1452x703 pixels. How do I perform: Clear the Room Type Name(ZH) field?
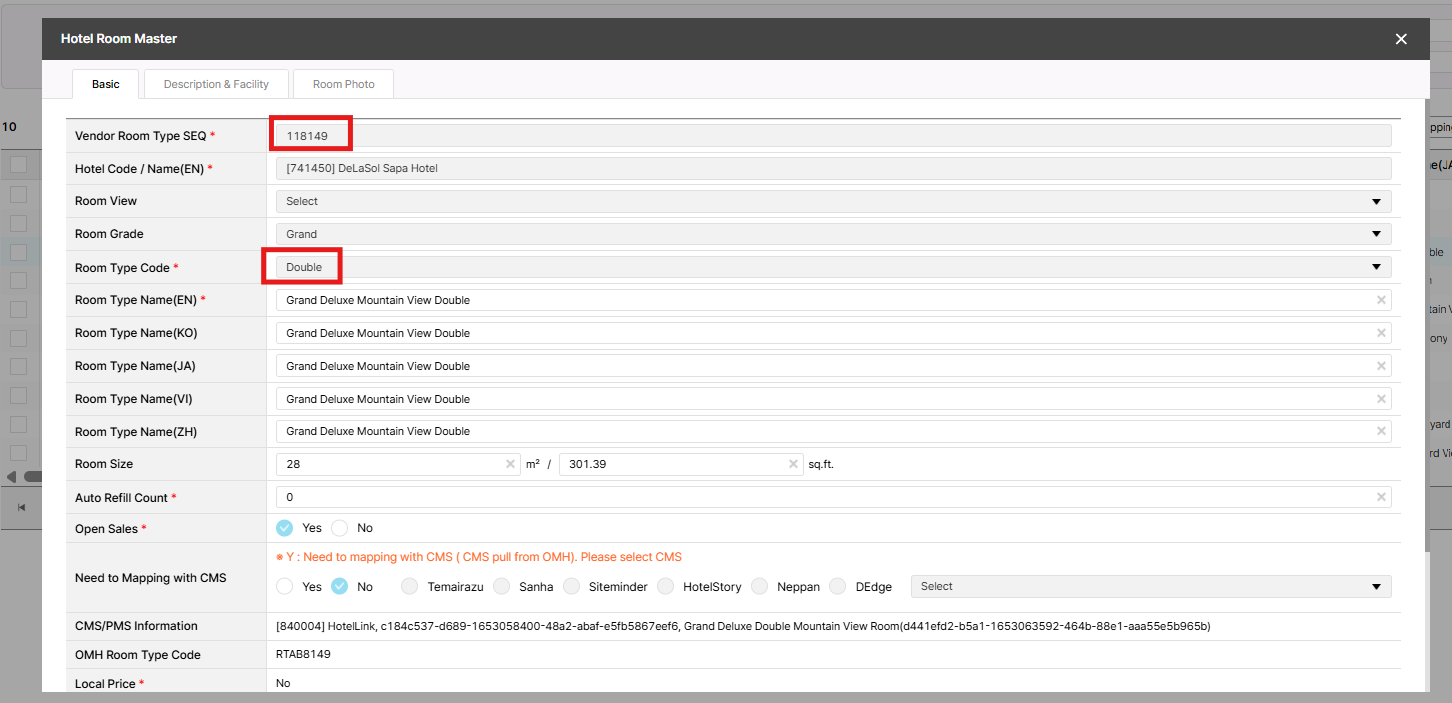tap(1381, 431)
